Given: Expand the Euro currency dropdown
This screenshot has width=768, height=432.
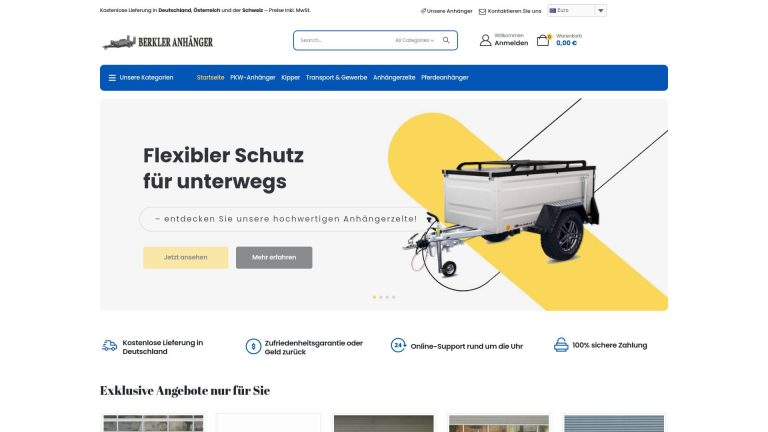Looking at the screenshot, I should coord(576,11).
